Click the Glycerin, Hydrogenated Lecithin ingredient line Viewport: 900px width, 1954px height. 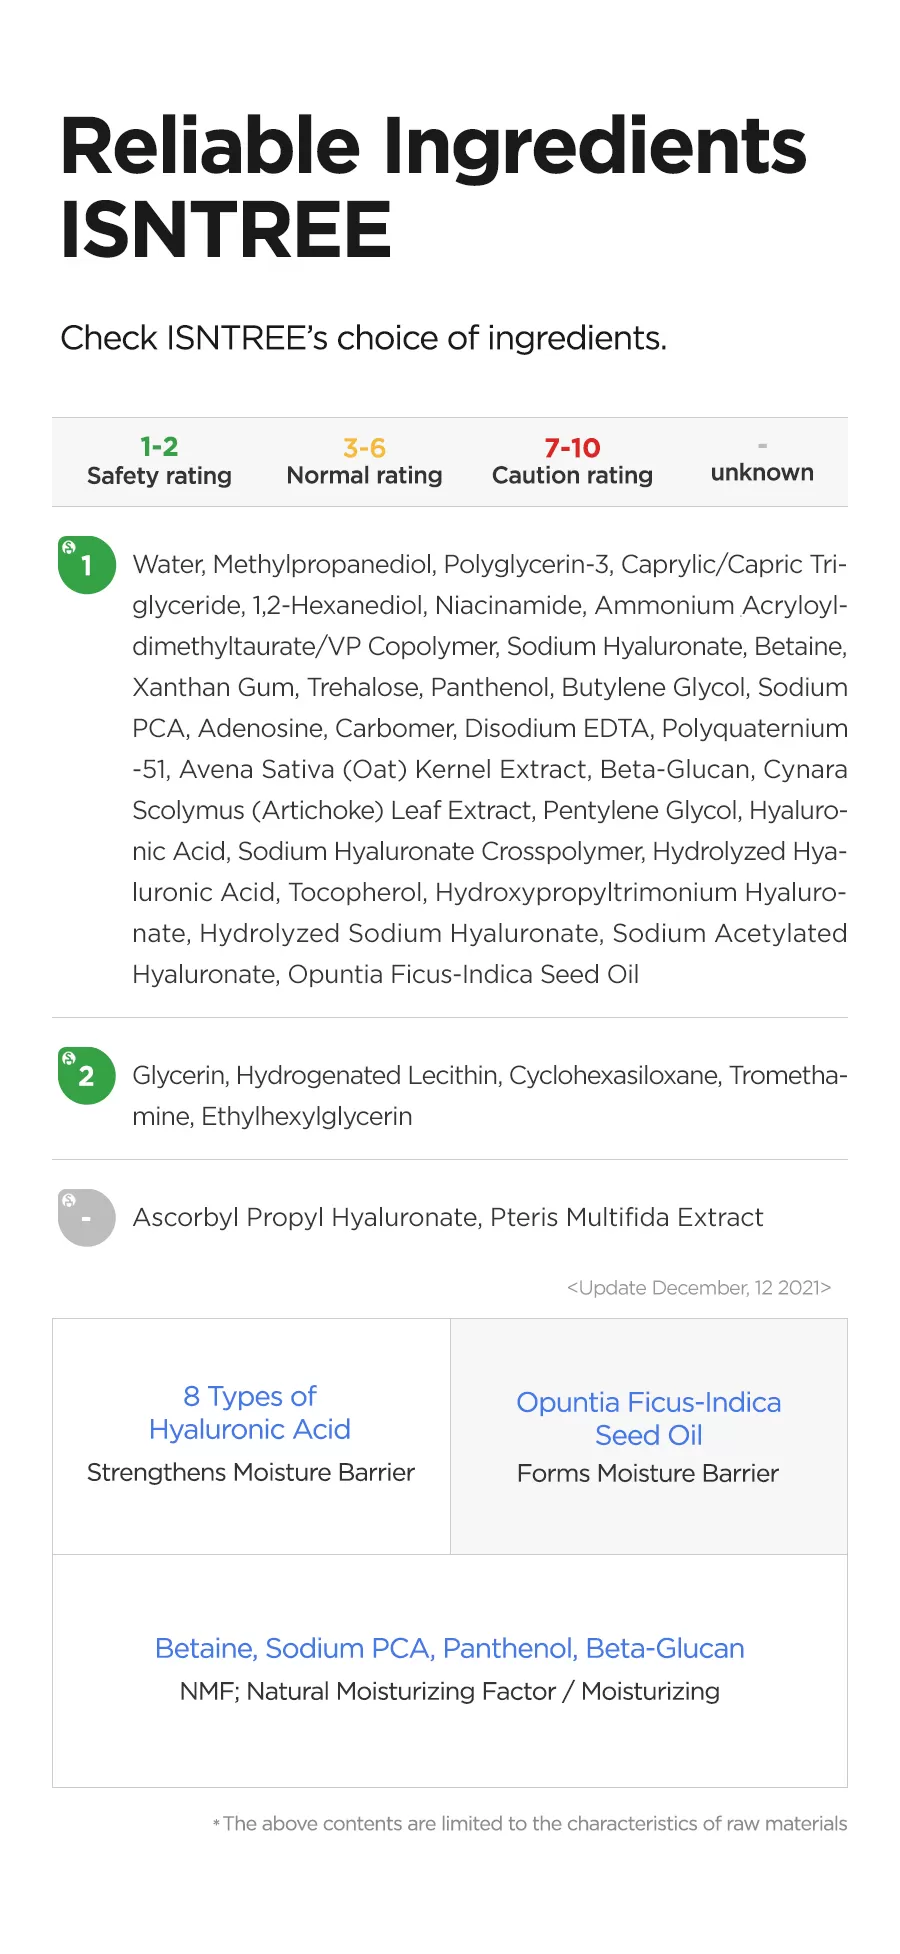pyautogui.click(x=489, y=1076)
